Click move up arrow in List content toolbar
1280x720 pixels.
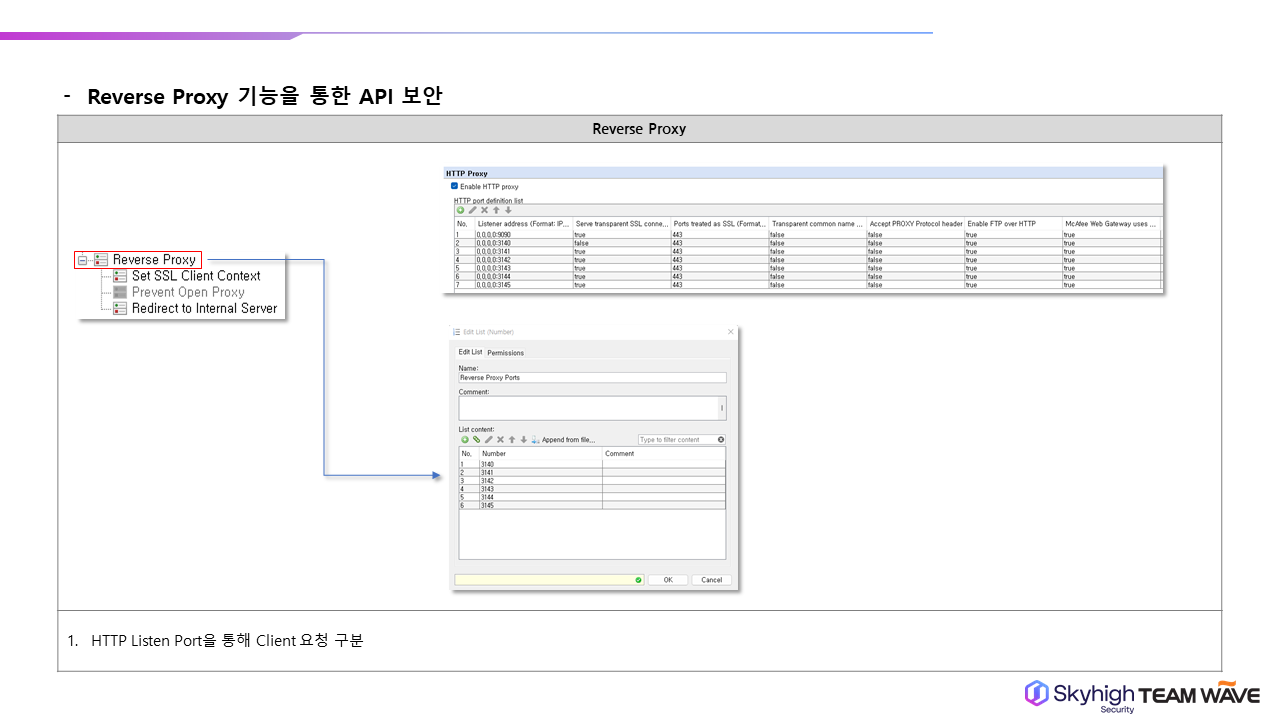point(512,440)
